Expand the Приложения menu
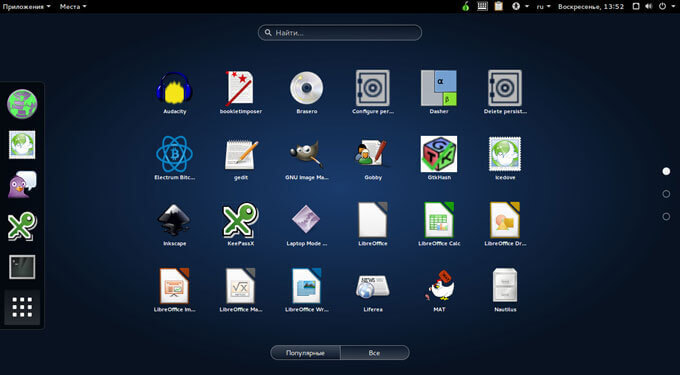The width and height of the screenshot is (680, 375). pyautogui.click(x=26, y=7)
